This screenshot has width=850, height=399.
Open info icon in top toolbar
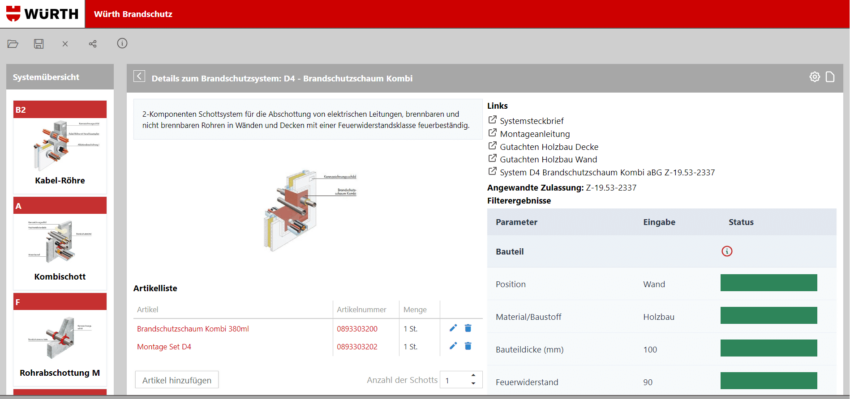pos(123,43)
